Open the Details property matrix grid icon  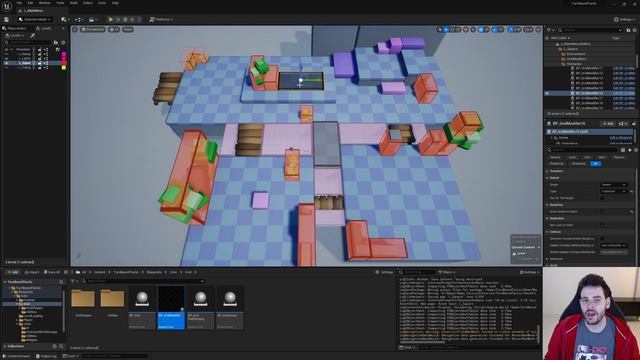623,150
